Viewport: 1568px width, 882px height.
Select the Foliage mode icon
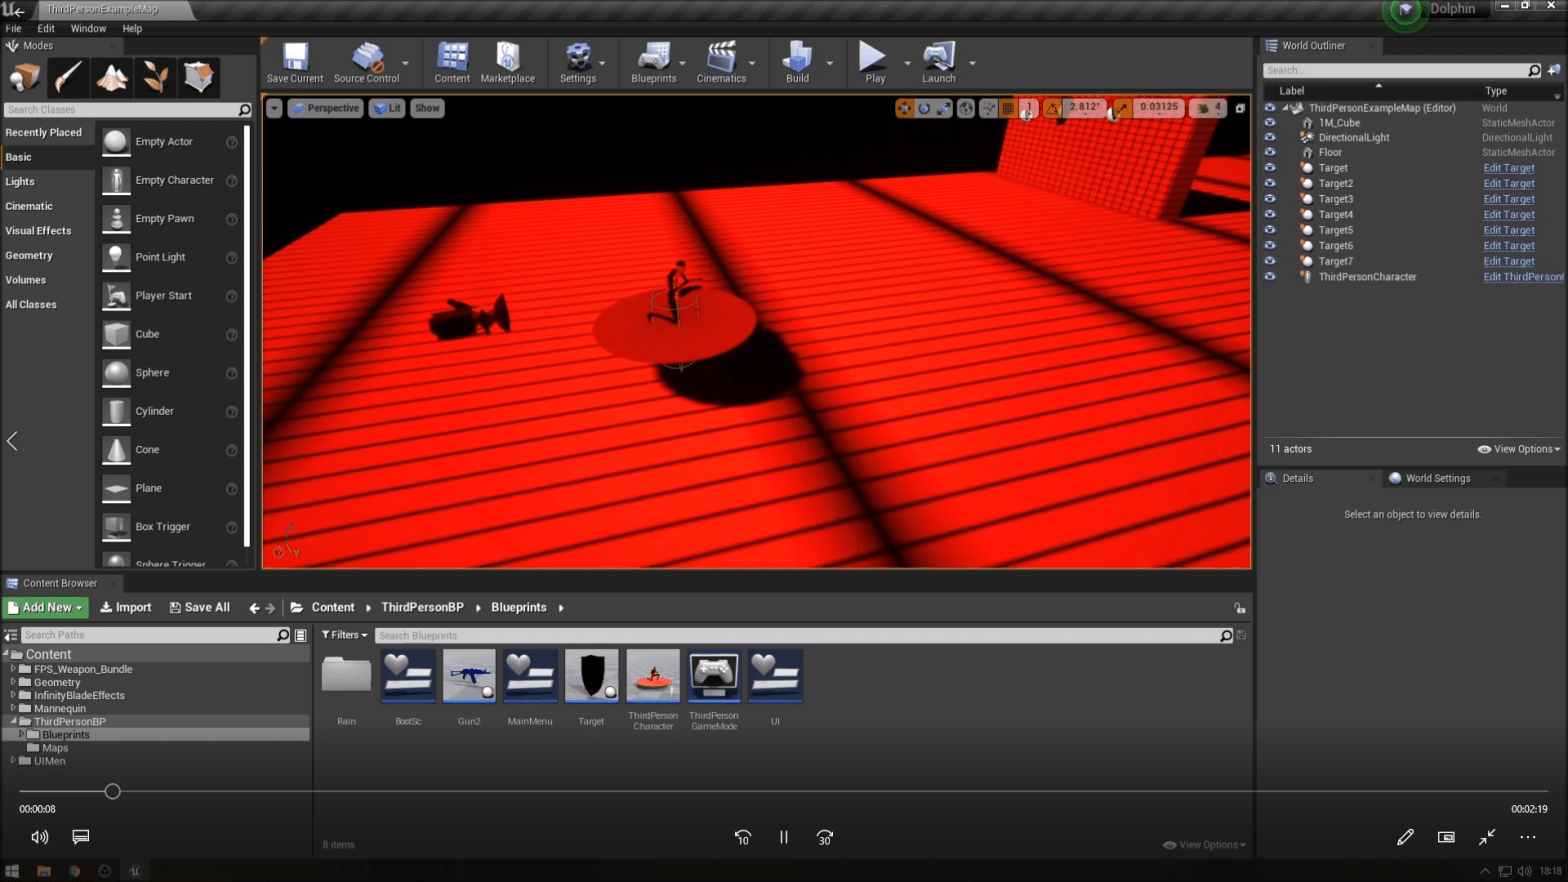coord(155,77)
